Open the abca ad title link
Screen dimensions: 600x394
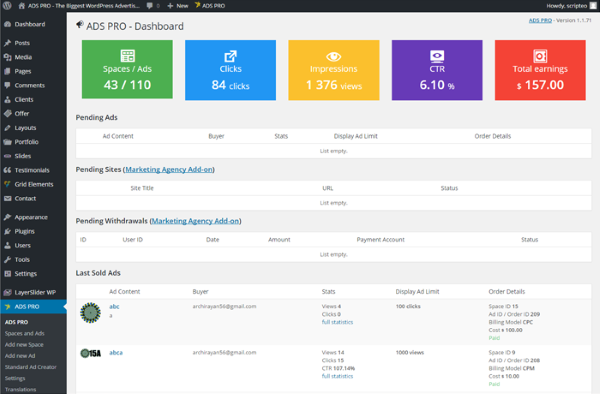(x=116, y=353)
